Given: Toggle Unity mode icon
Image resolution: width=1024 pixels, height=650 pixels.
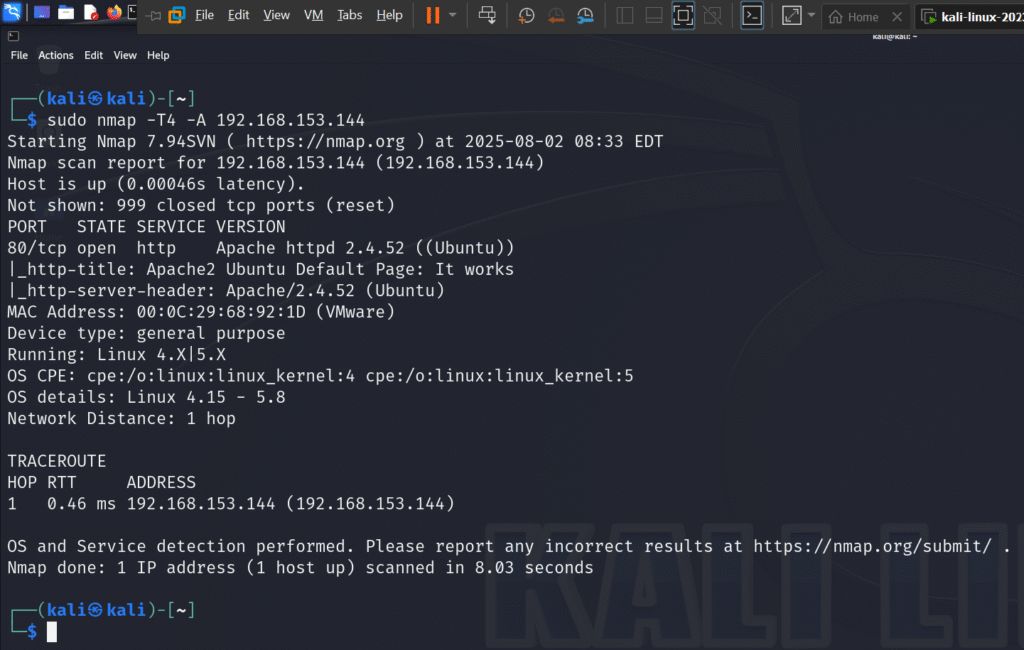Looking at the screenshot, I should [712, 16].
